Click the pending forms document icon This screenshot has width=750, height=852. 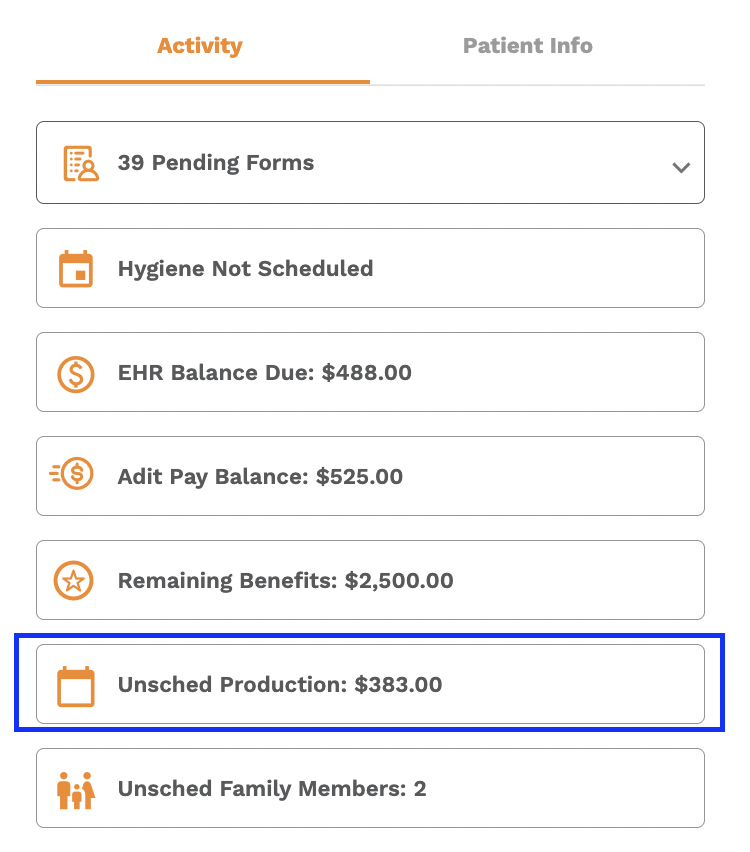[x=81, y=163]
